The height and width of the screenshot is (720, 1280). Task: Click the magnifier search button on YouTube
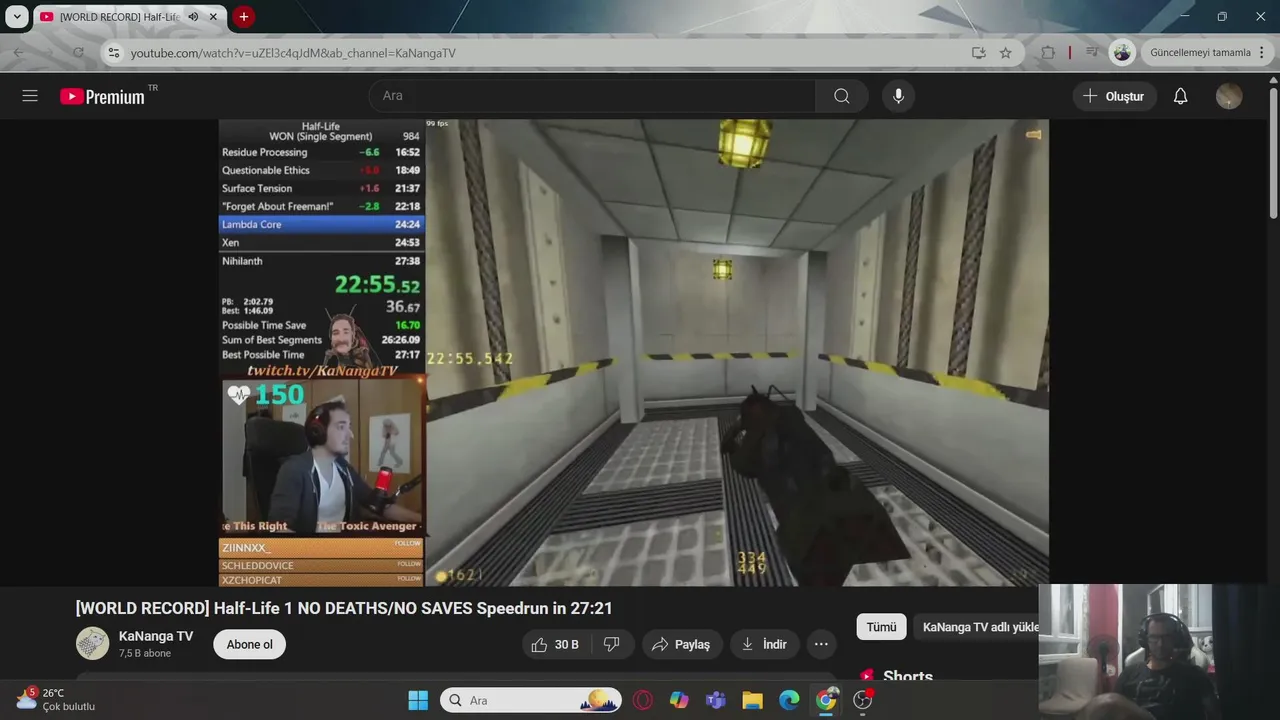(x=842, y=96)
